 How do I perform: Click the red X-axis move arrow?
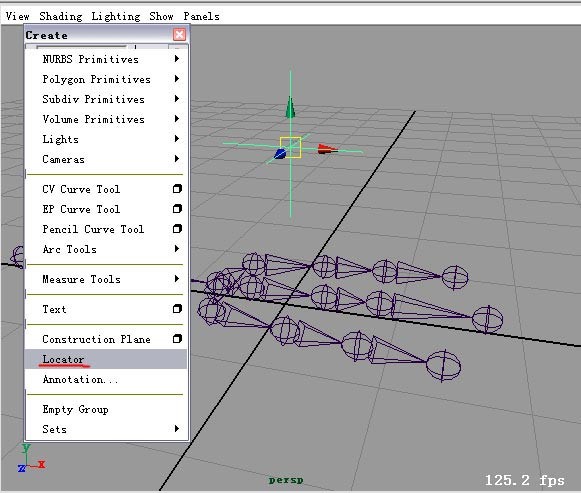pos(328,149)
